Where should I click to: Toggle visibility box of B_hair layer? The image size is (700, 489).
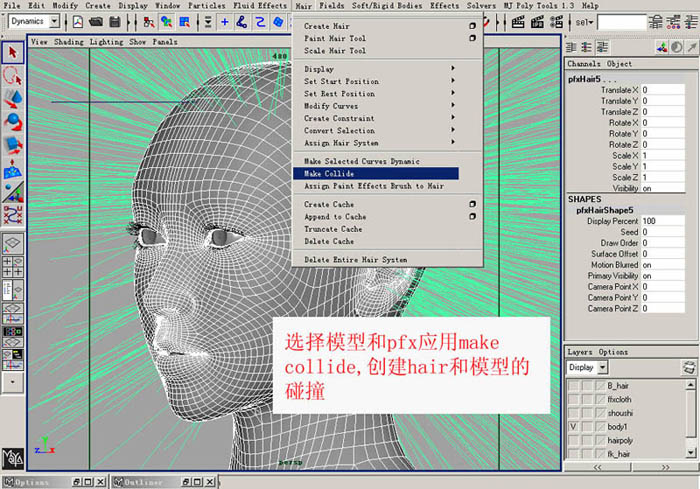[x=573, y=385]
